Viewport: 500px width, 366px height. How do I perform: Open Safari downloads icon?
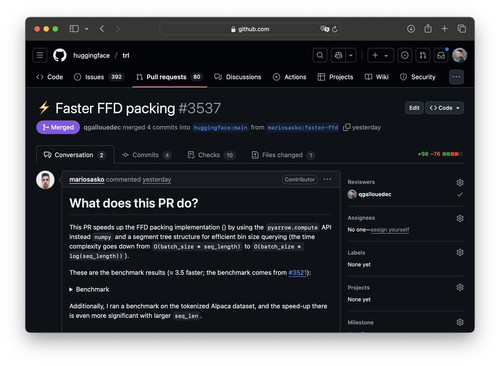[411, 29]
